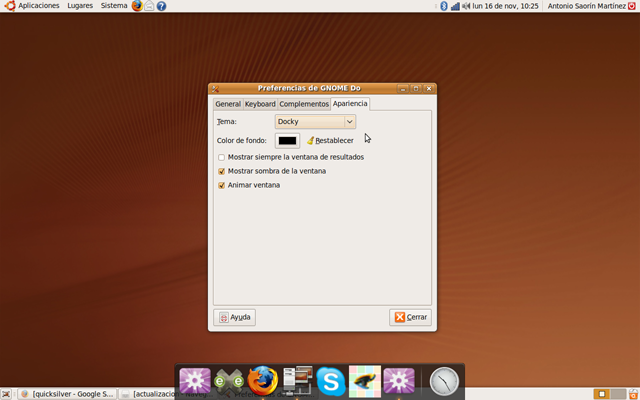Click the Cerrar button
Screen dimensions: 640x400
tap(410, 317)
